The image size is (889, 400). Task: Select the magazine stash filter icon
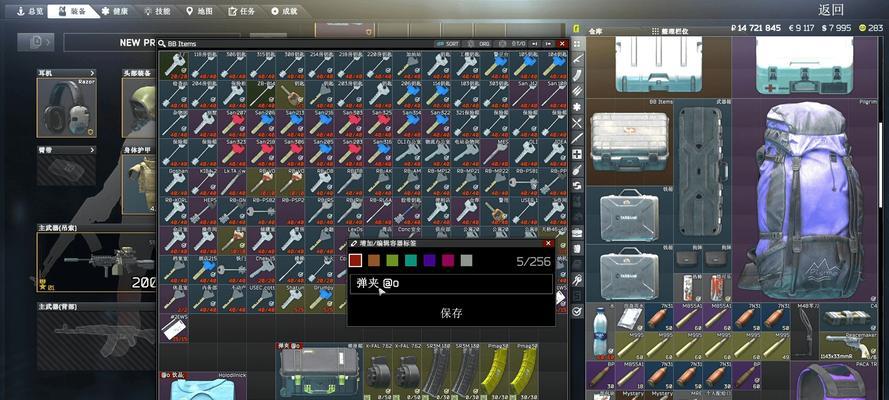coord(577,75)
